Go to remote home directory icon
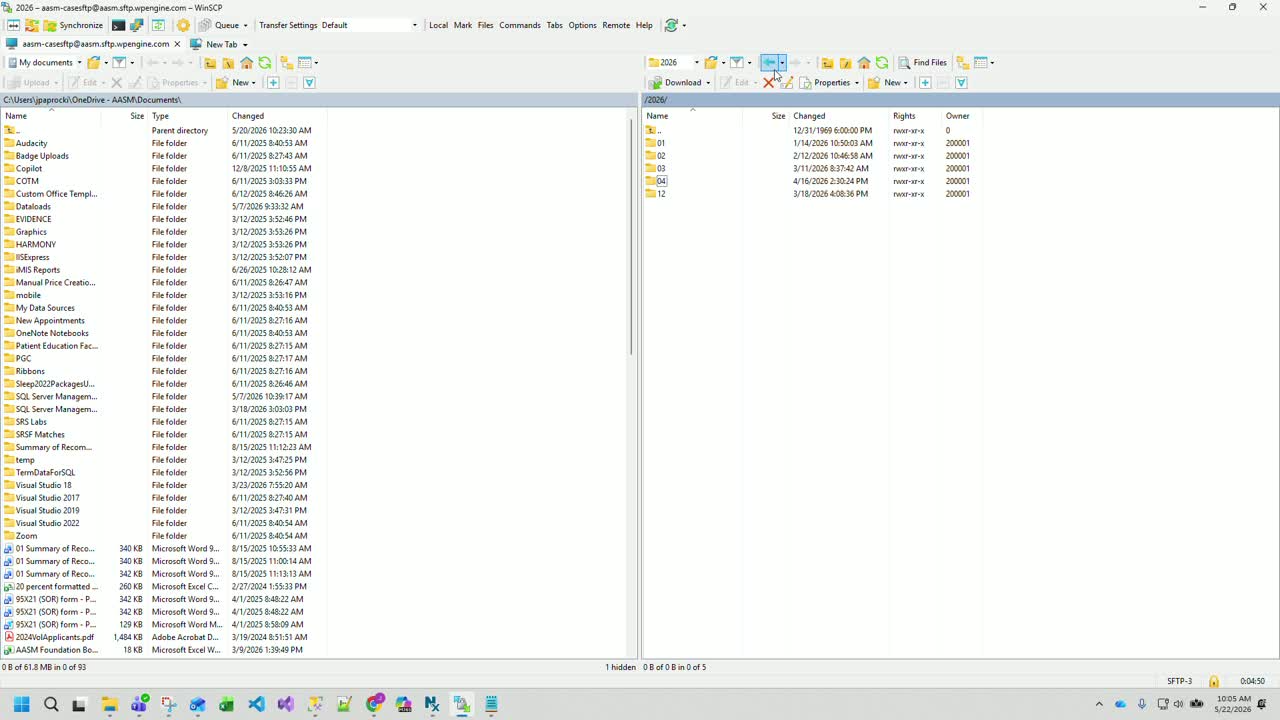This screenshot has width=1280, height=720. coord(864,63)
